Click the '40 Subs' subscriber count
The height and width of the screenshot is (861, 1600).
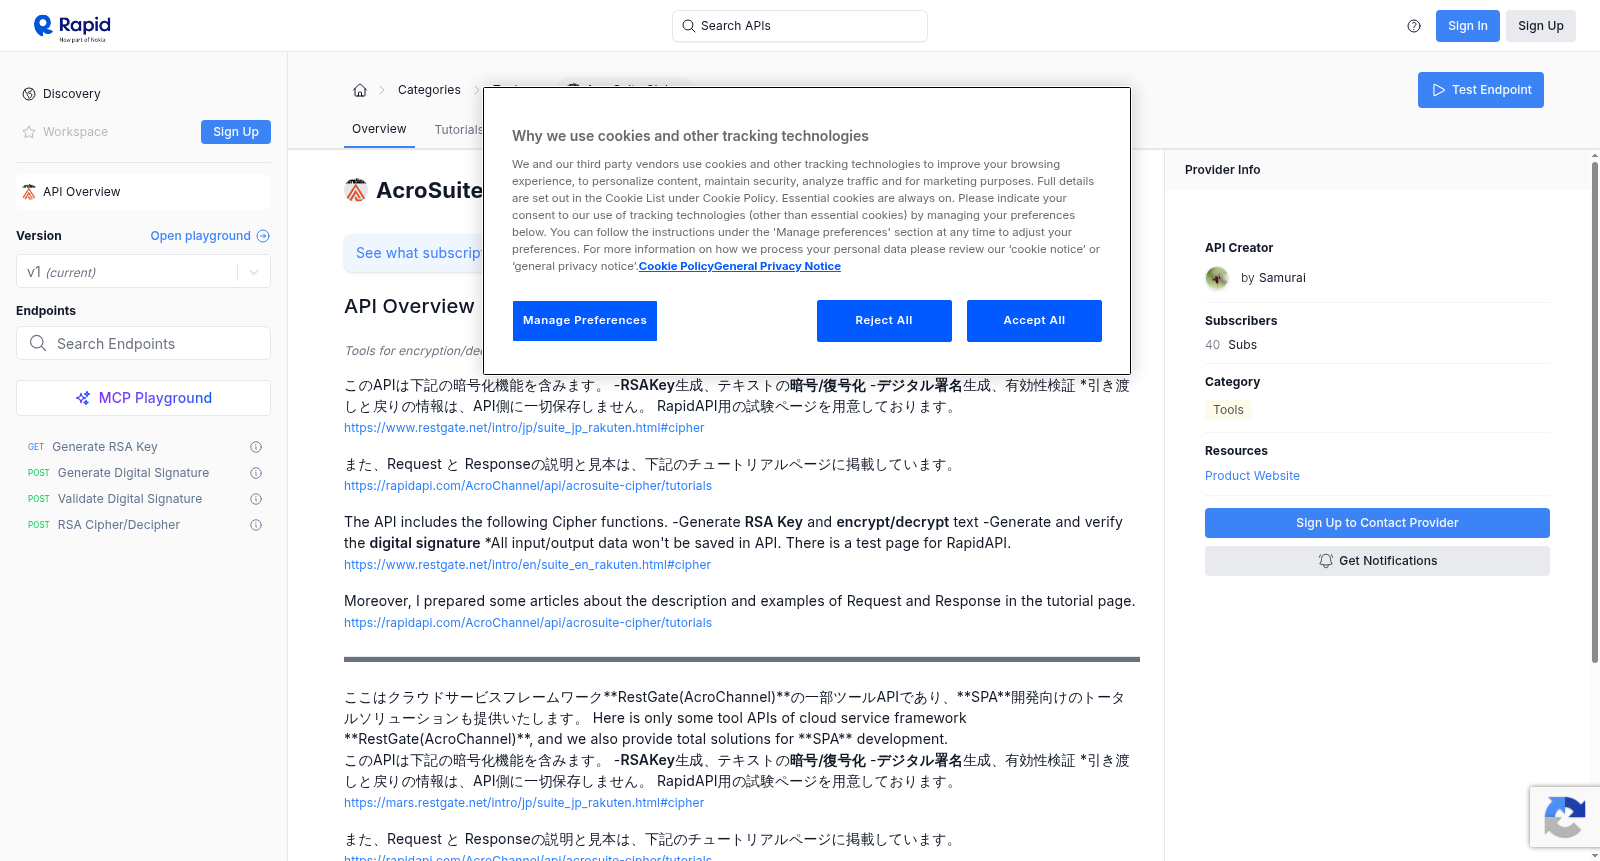1231,345
